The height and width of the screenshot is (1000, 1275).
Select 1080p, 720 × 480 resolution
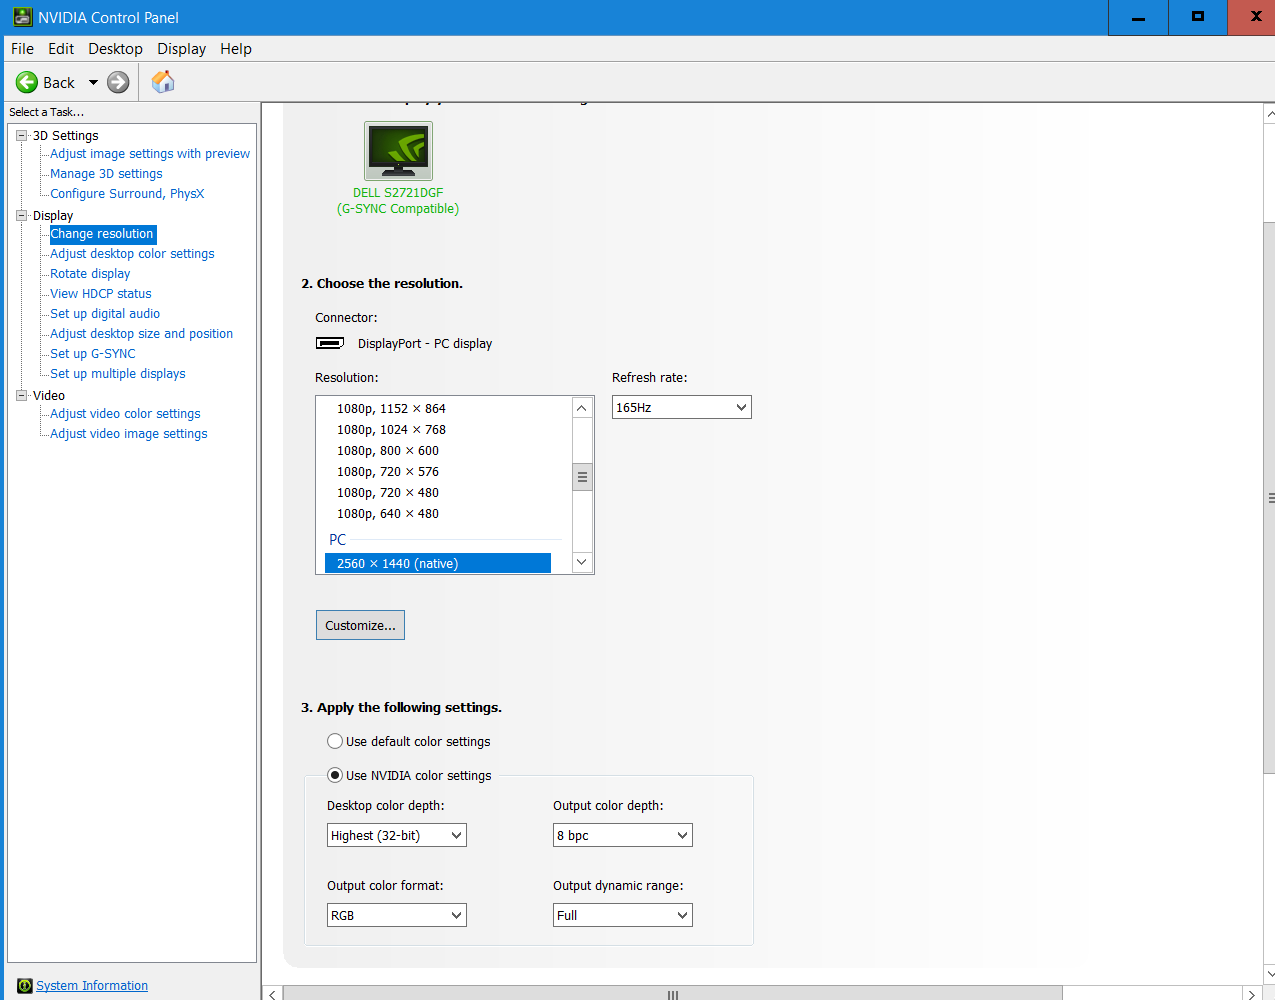click(388, 492)
